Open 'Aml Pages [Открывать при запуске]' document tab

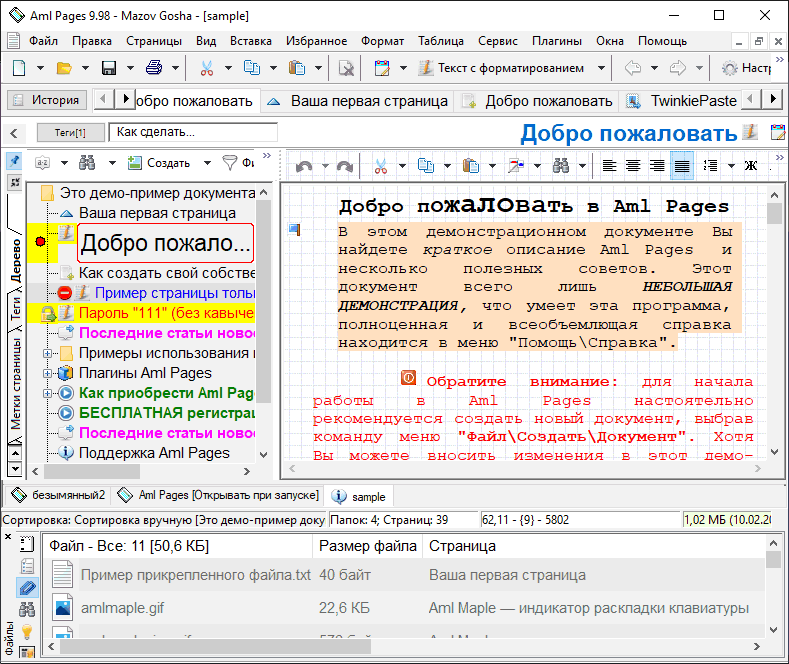click(218, 495)
